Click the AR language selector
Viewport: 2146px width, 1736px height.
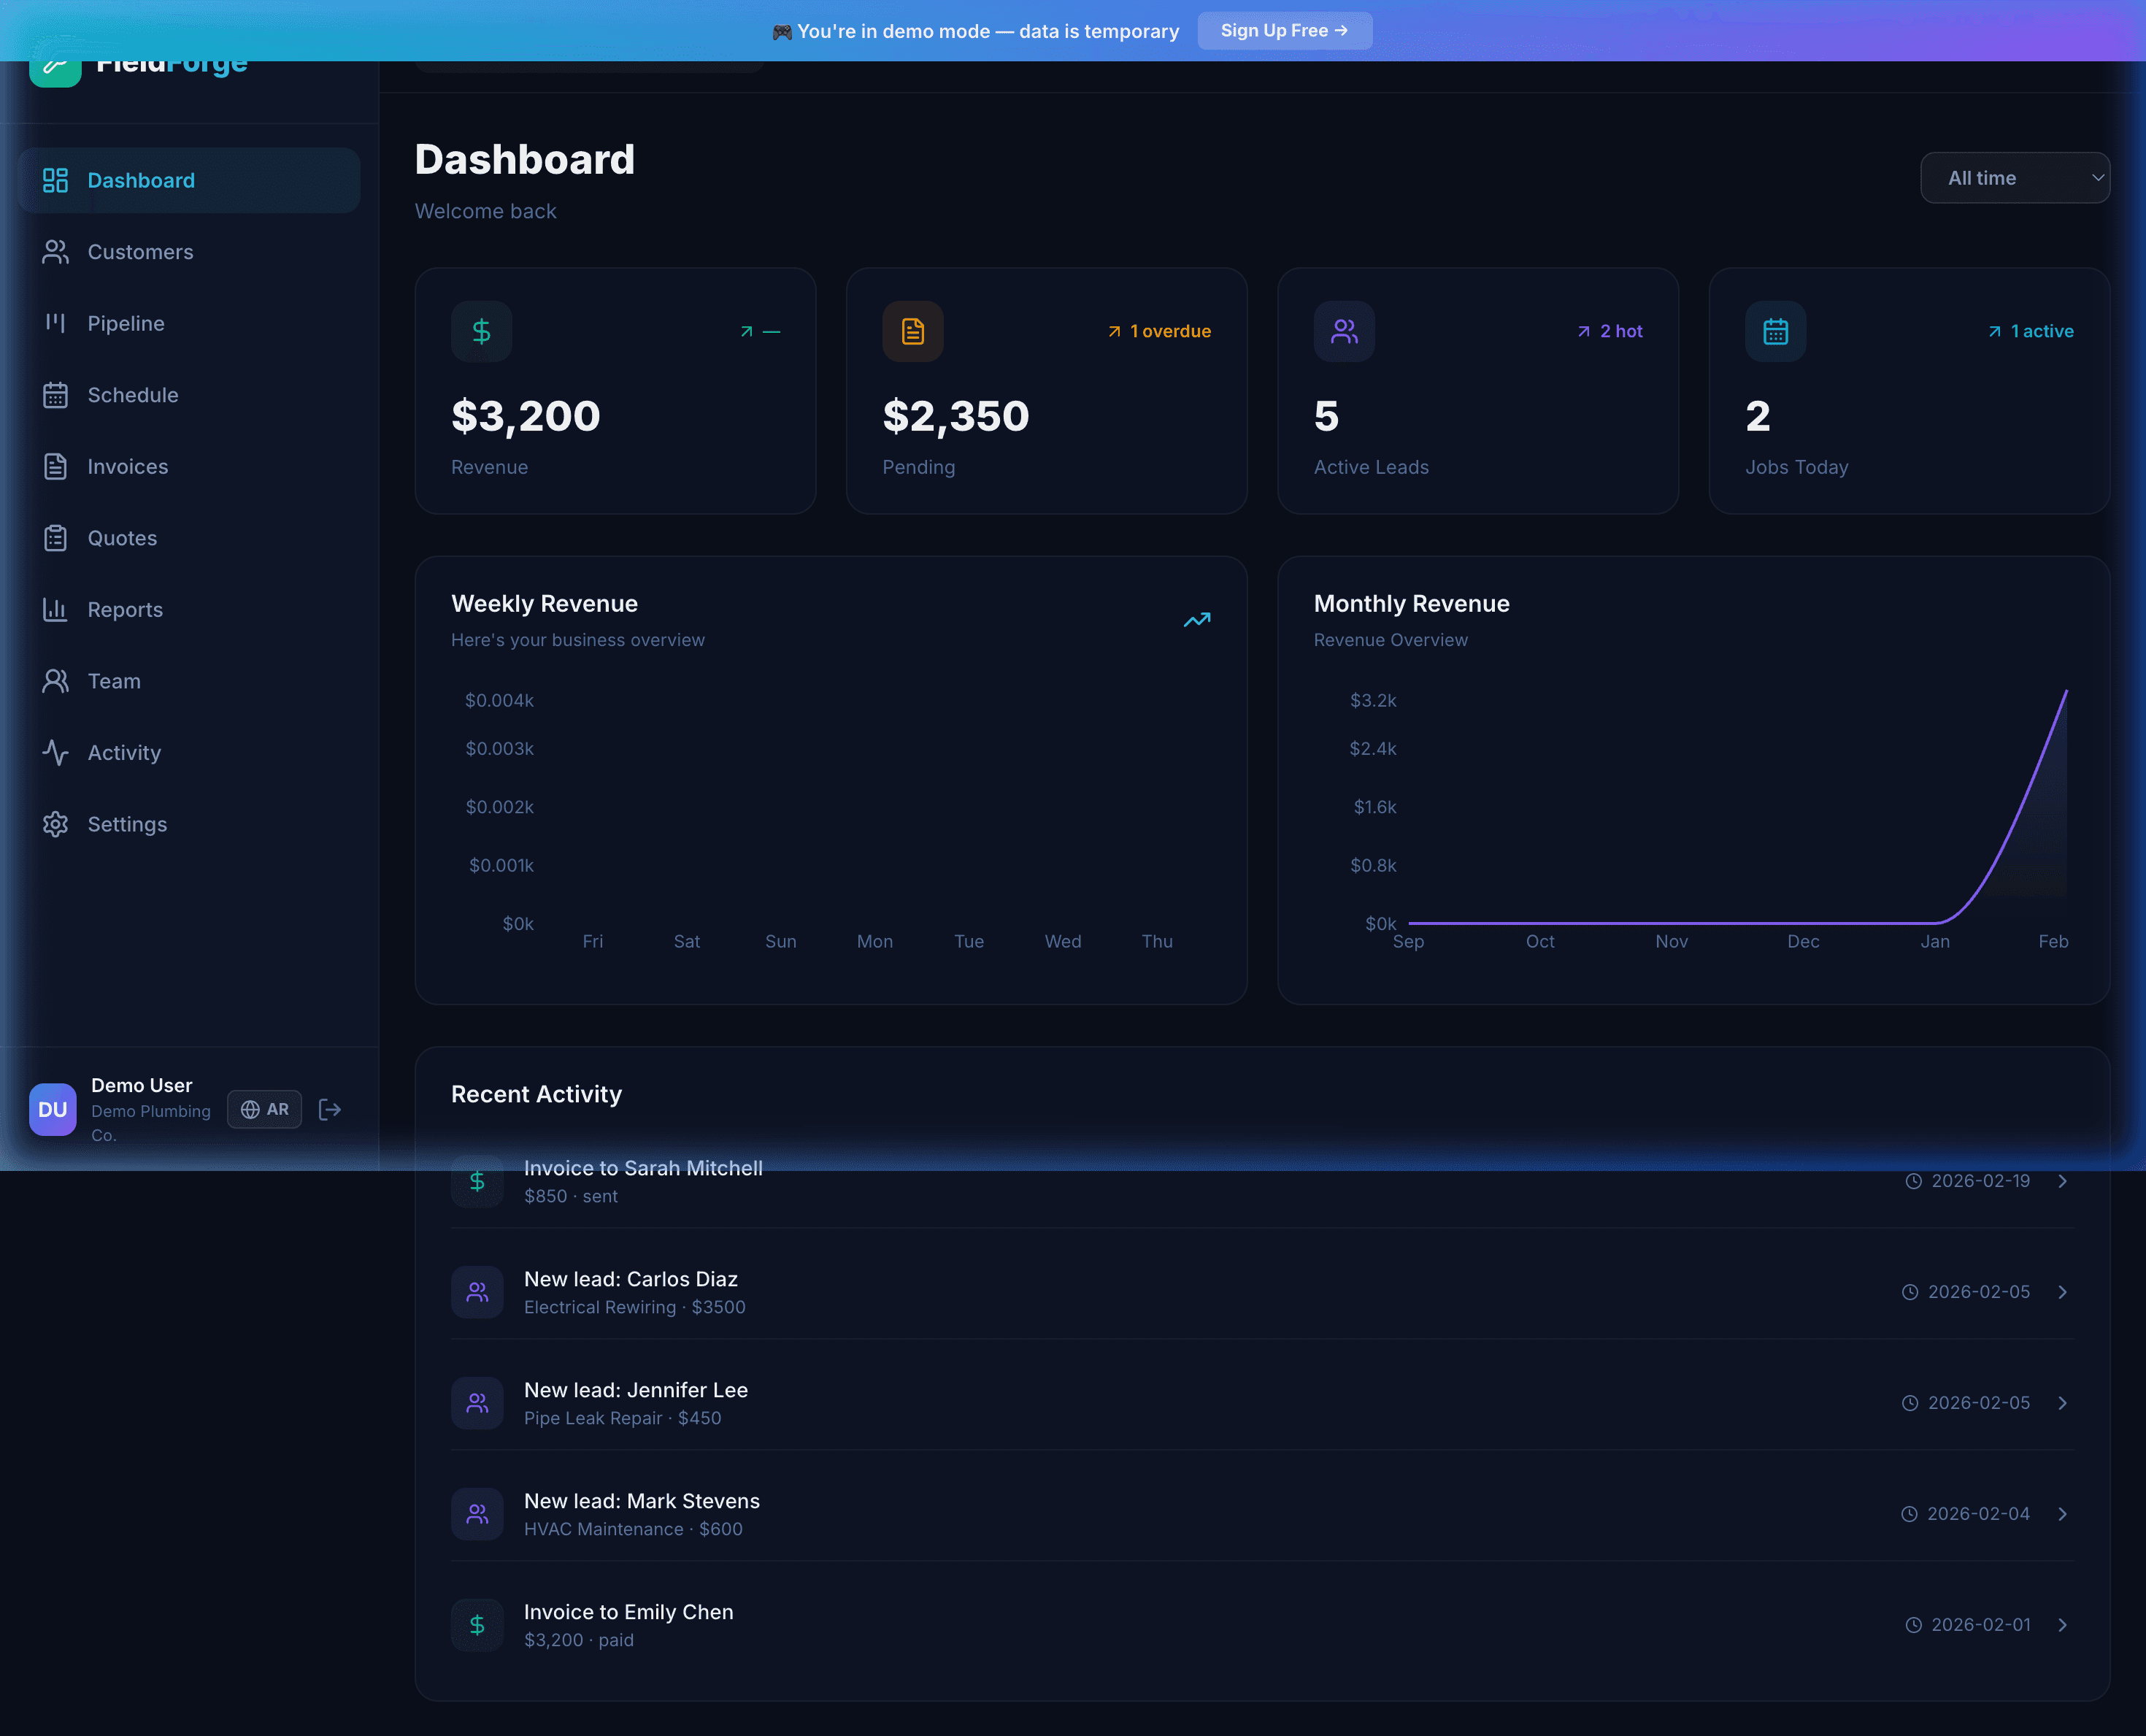[x=264, y=1109]
